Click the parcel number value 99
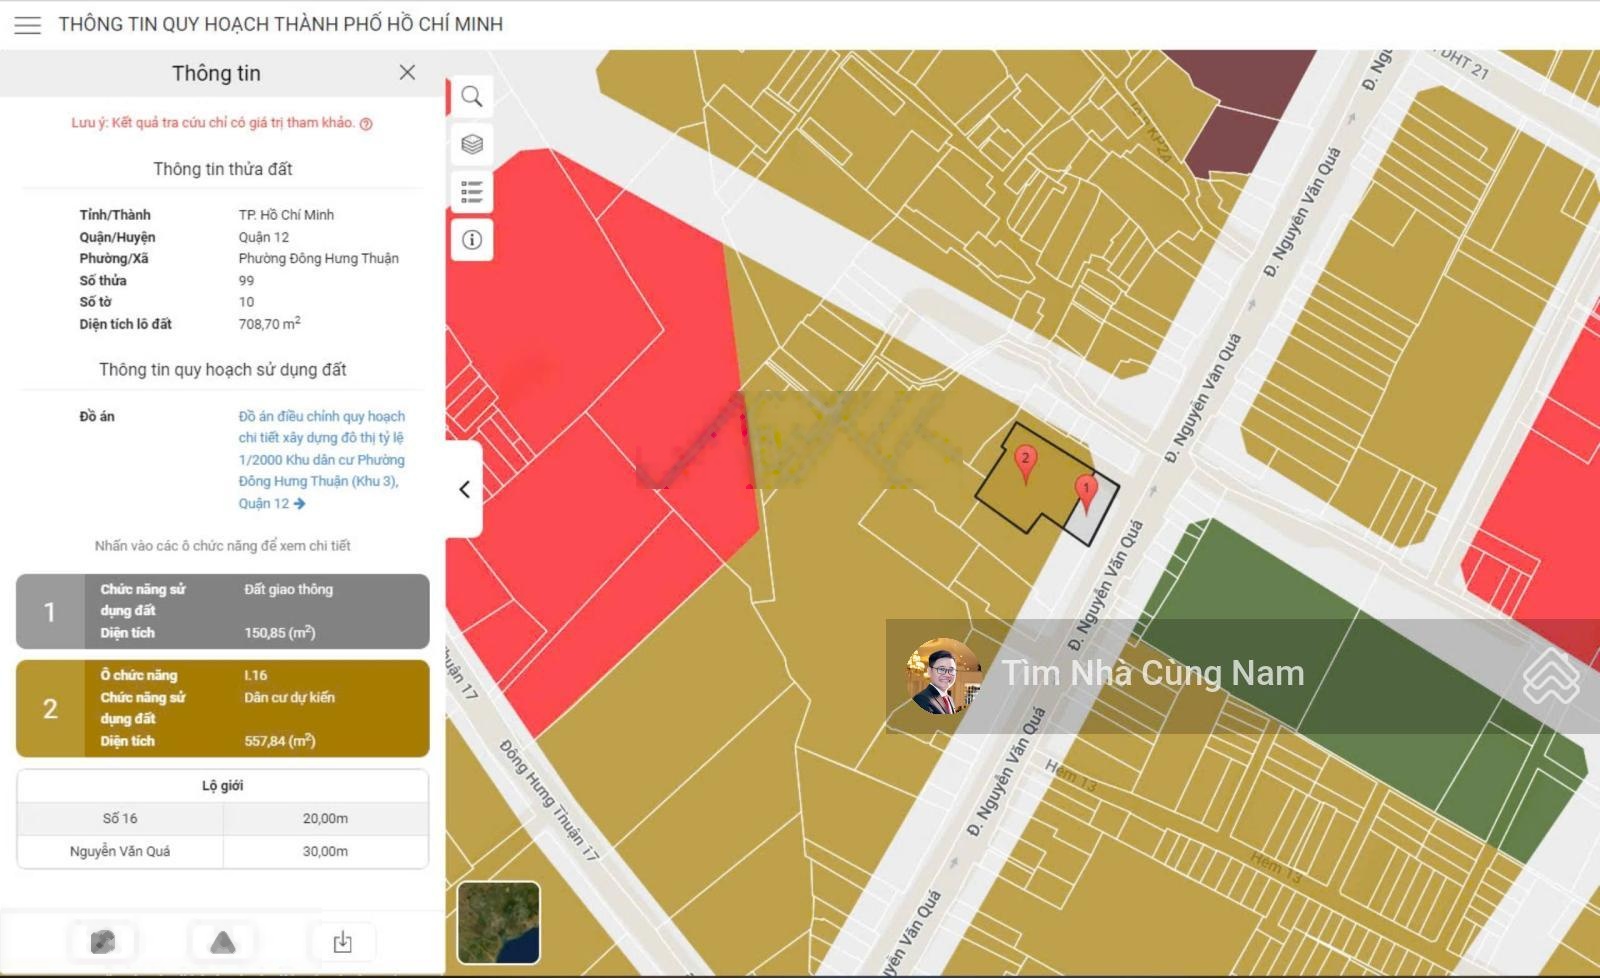This screenshot has height=978, width=1600. click(x=246, y=280)
